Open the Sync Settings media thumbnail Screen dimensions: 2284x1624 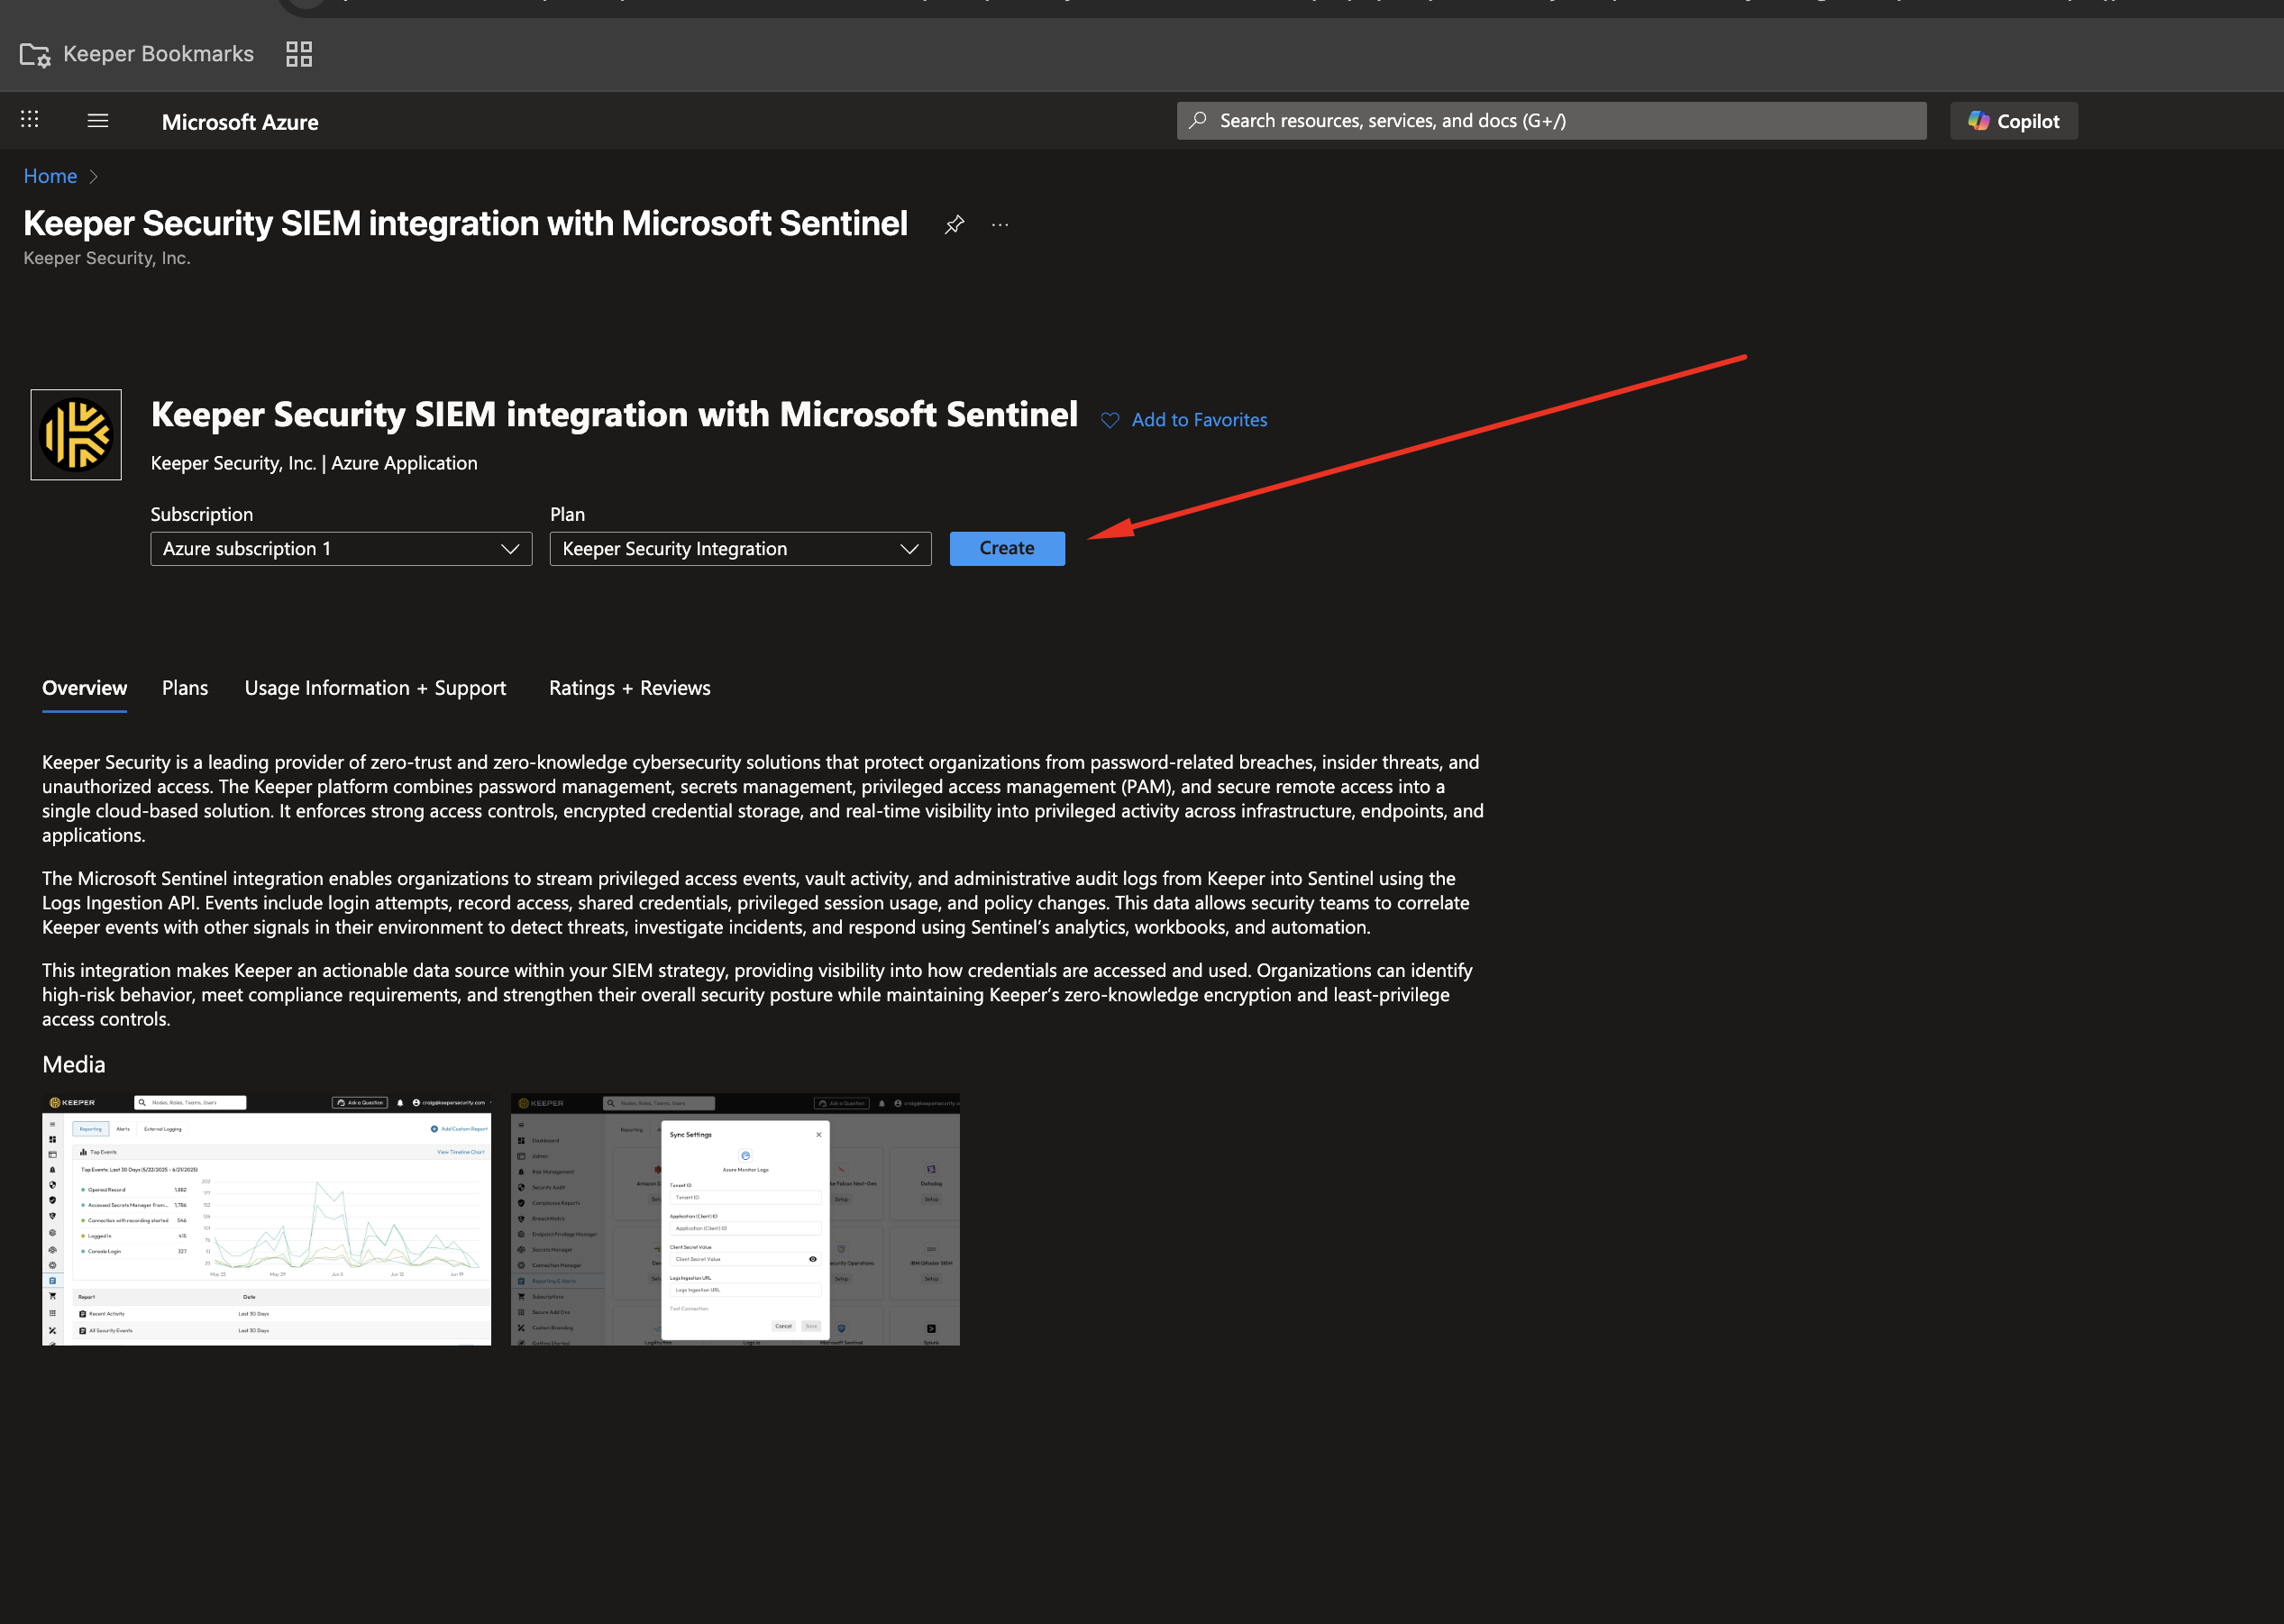pyautogui.click(x=735, y=1219)
